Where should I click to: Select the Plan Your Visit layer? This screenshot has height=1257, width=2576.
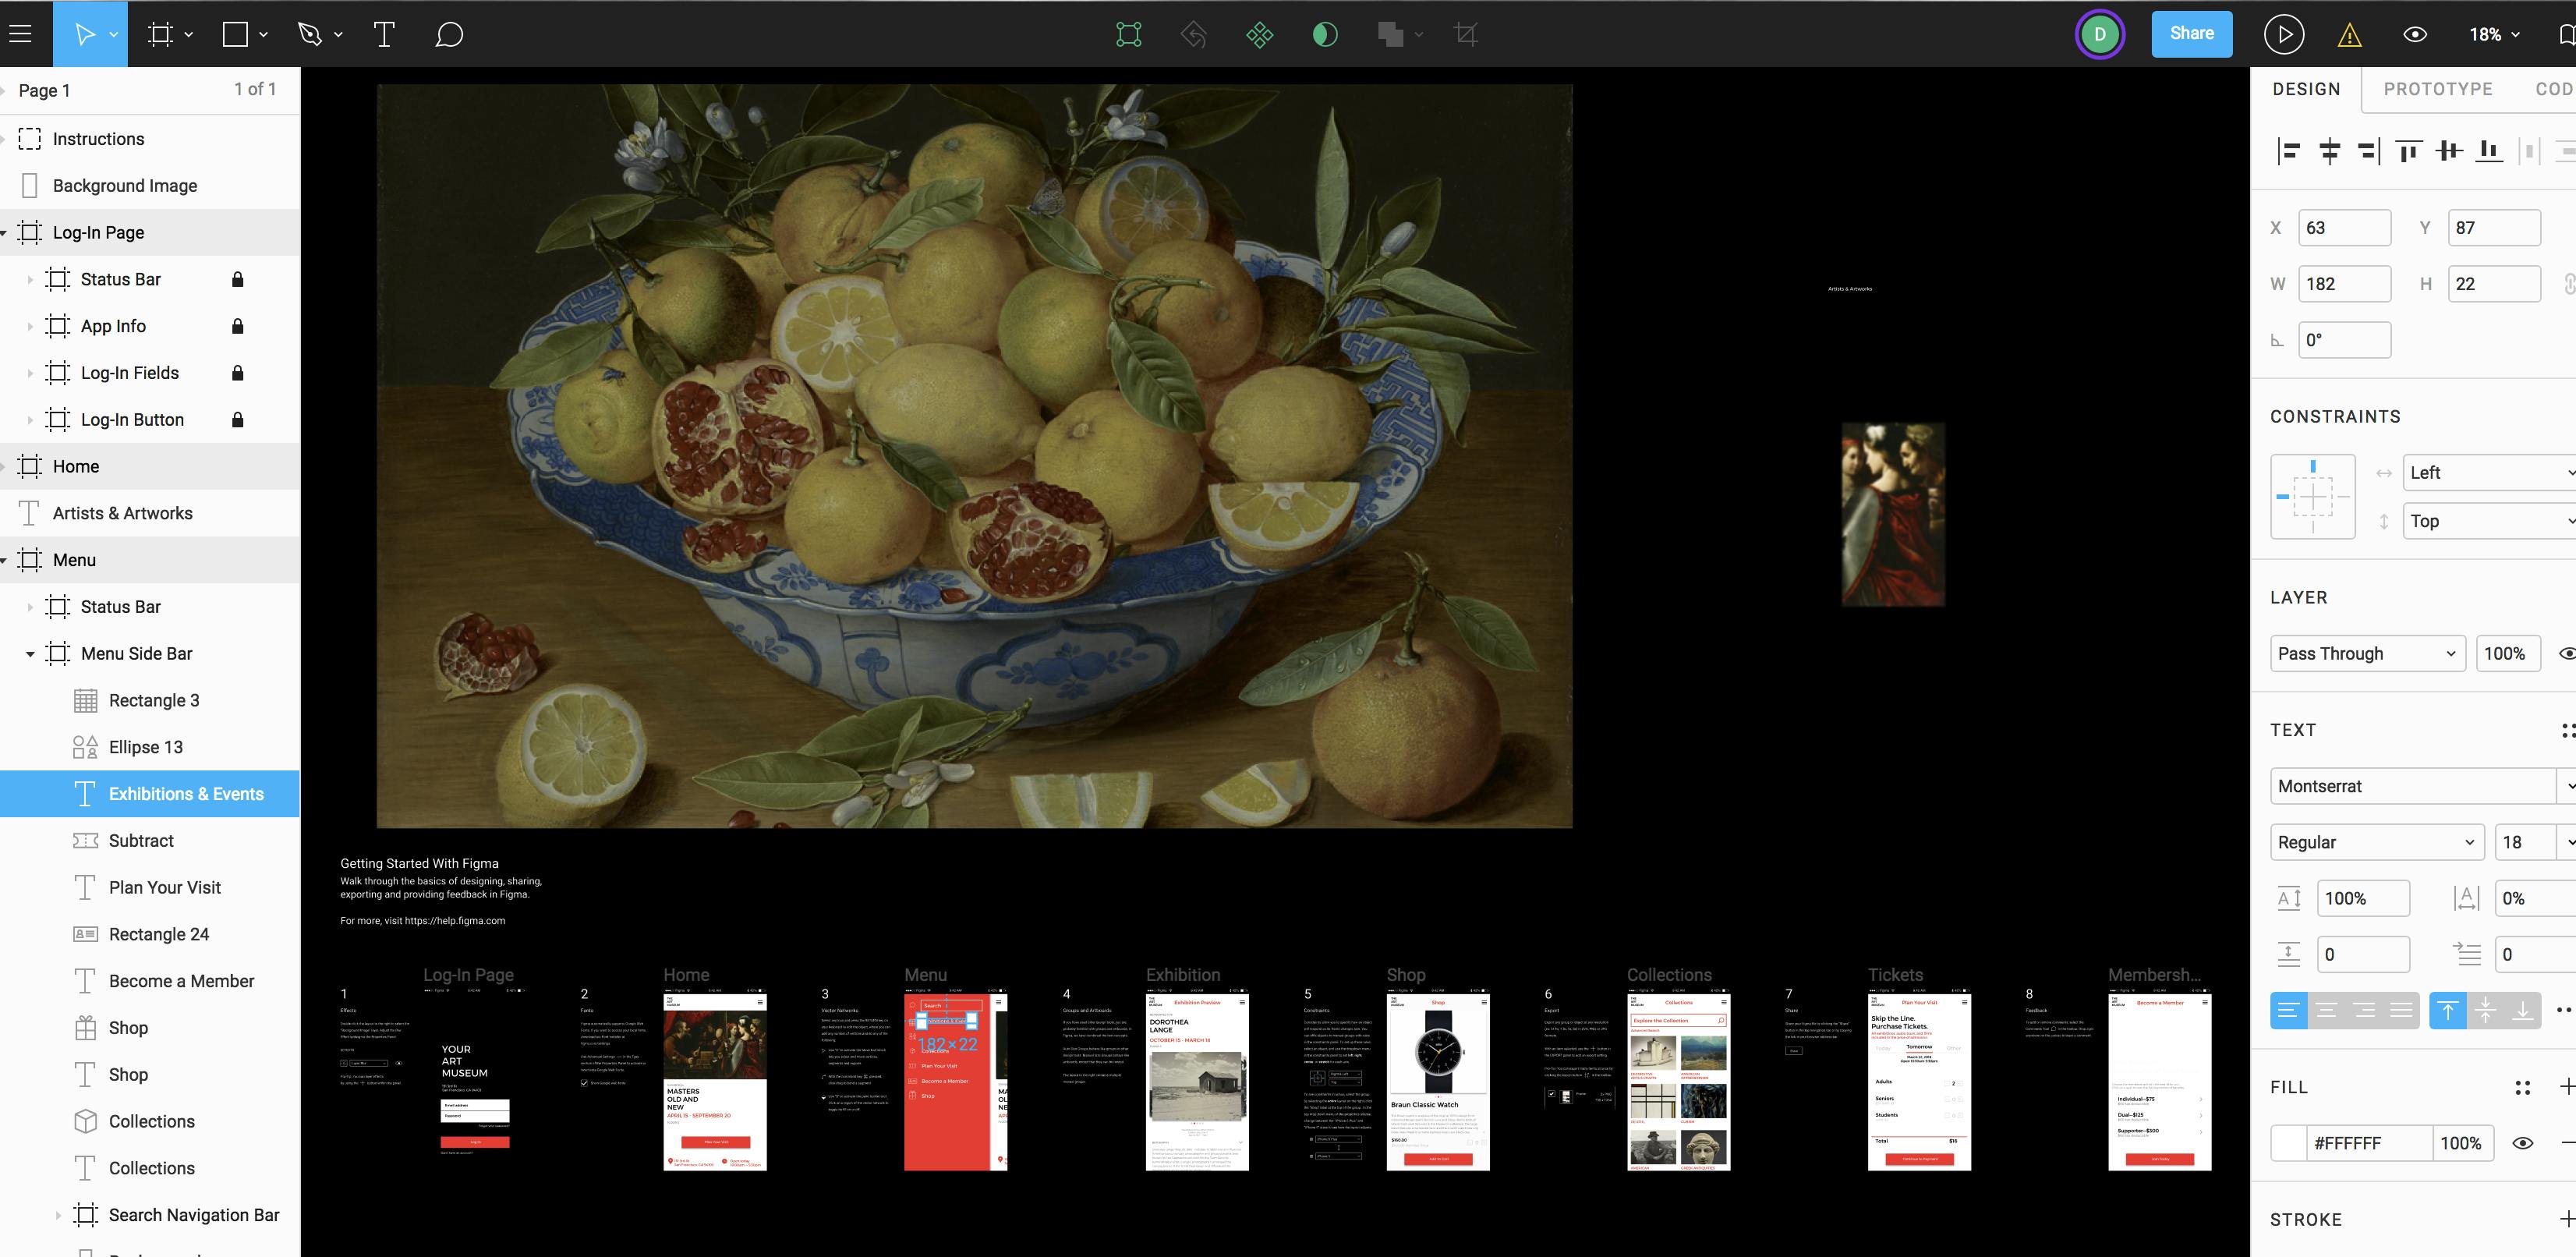[164, 887]
